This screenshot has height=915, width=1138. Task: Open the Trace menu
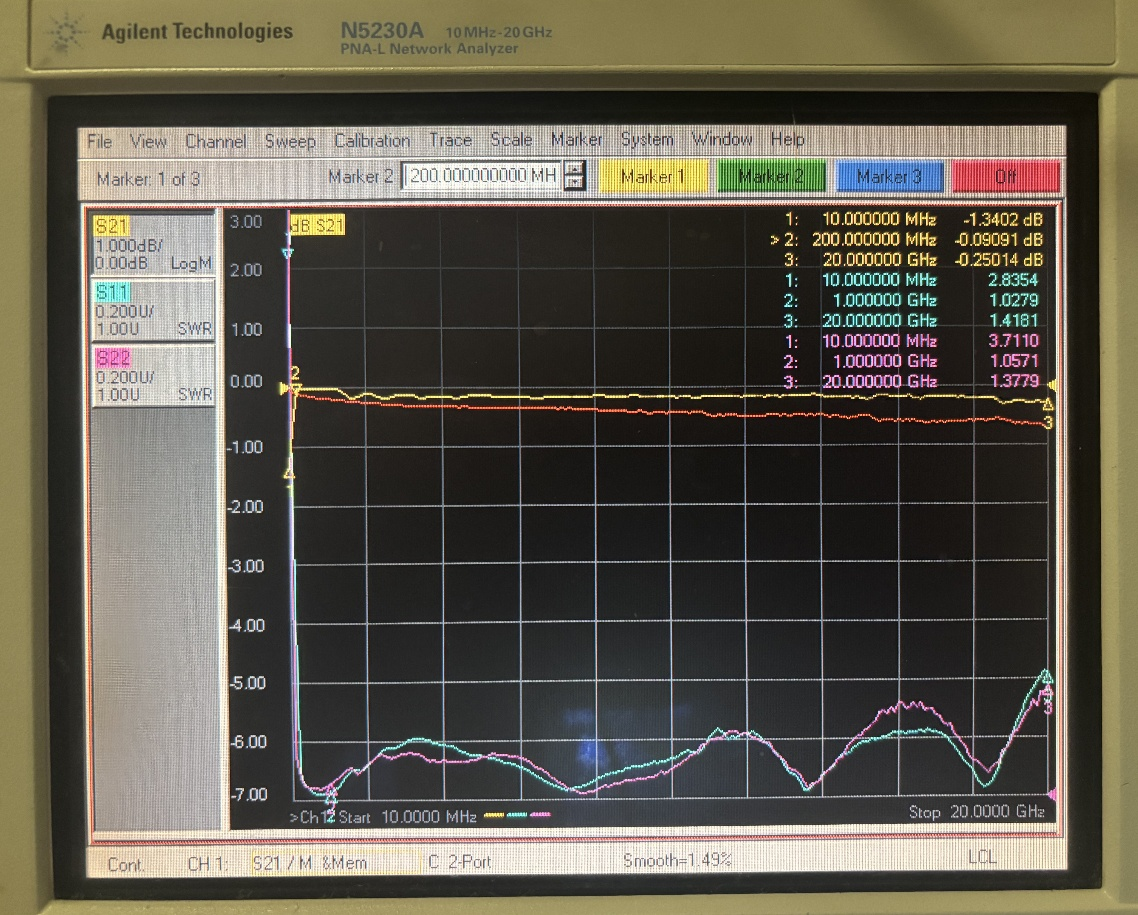(450, 141)
